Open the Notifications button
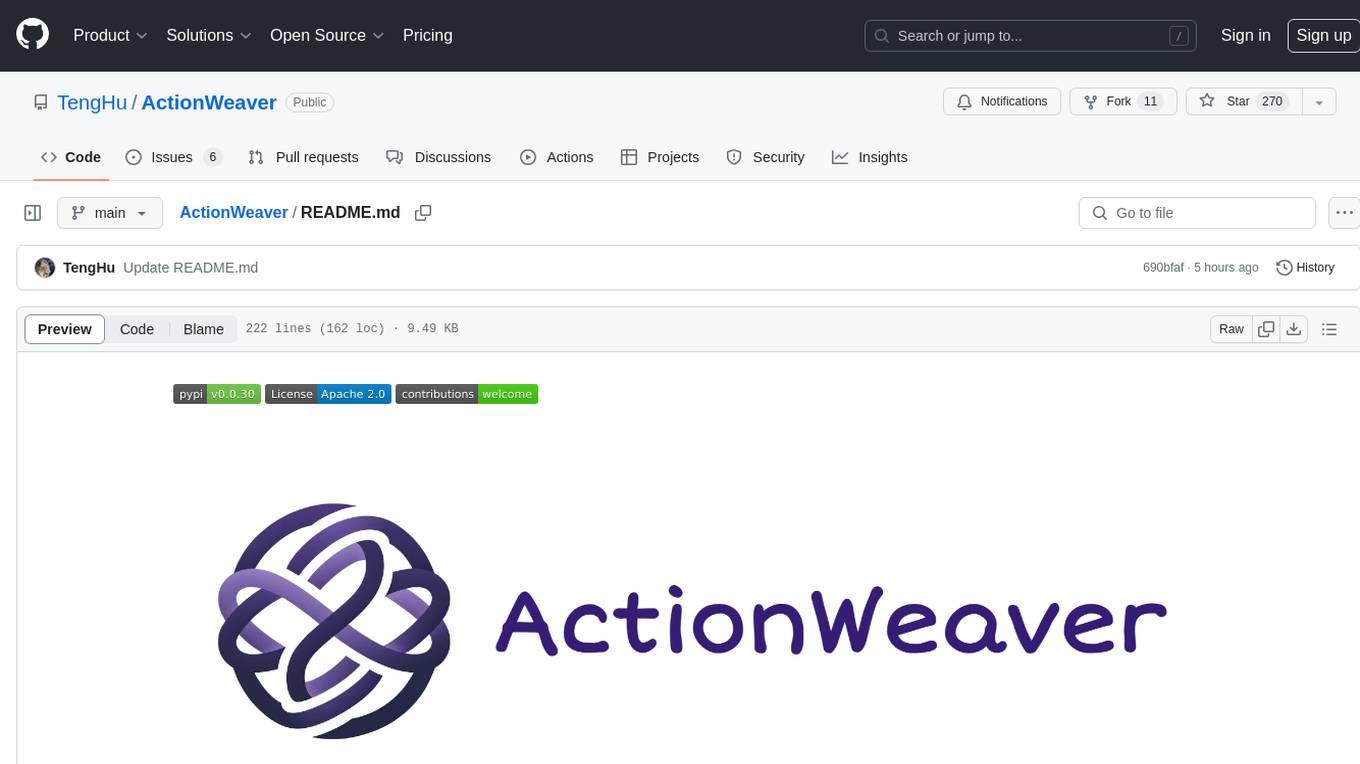Image resolution: width=1360 pixels, height=764 pixels. point(1002,101)
